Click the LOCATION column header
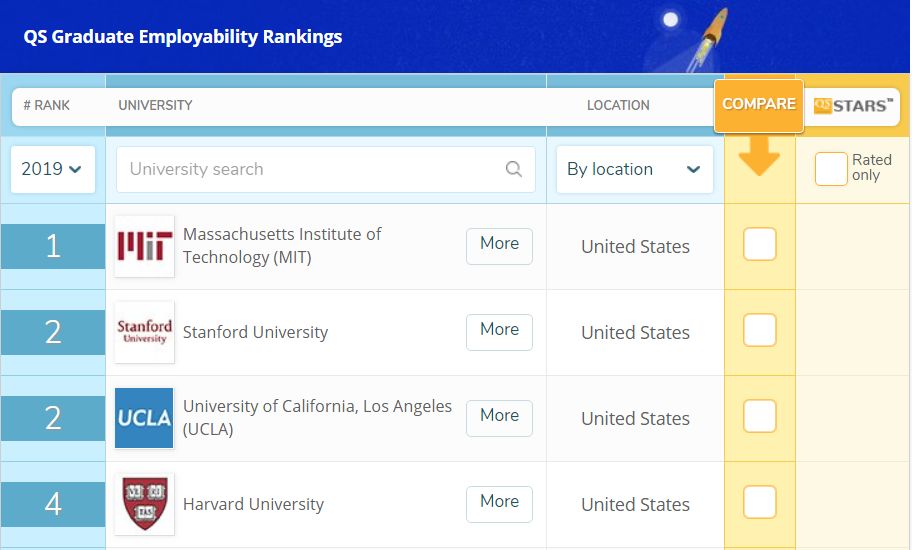 coord(618,105)
